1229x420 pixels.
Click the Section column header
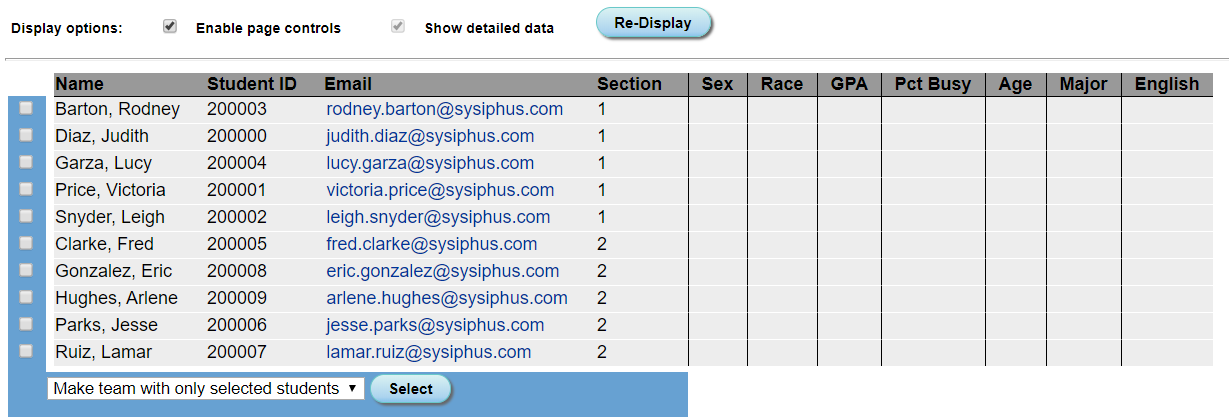[x=629, y=84]
